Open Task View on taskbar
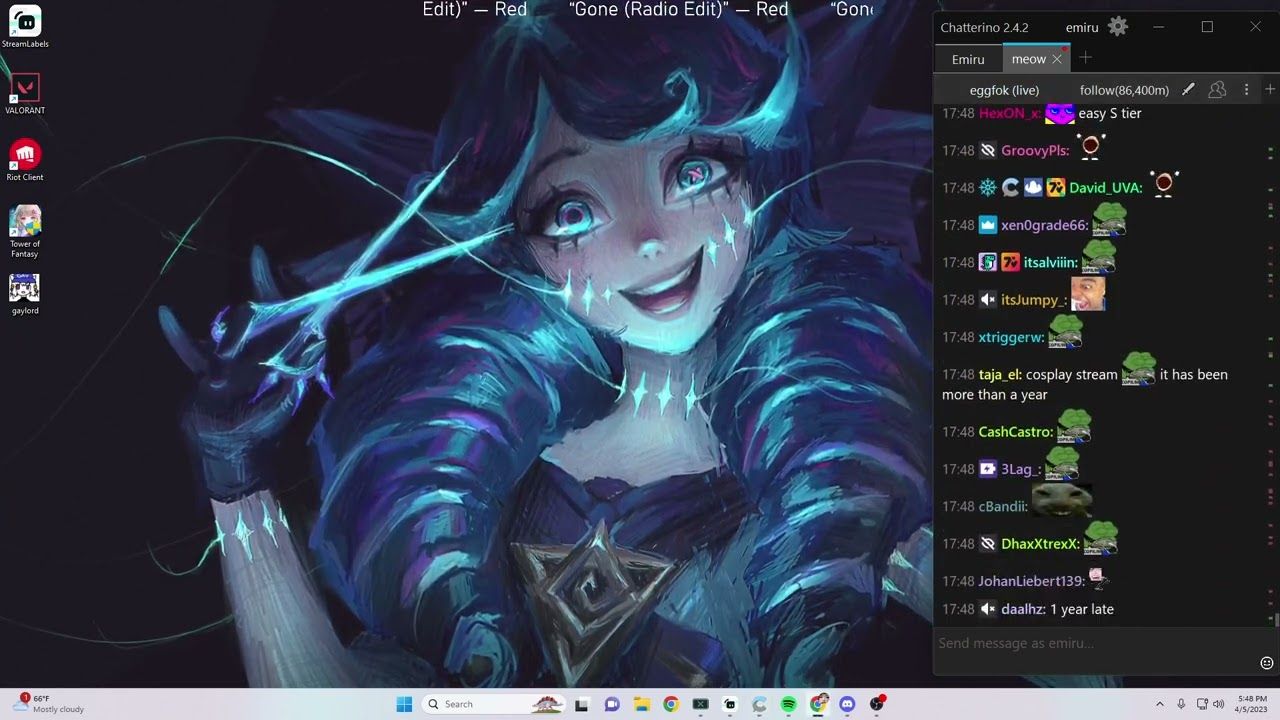 (x=582, y=704)
